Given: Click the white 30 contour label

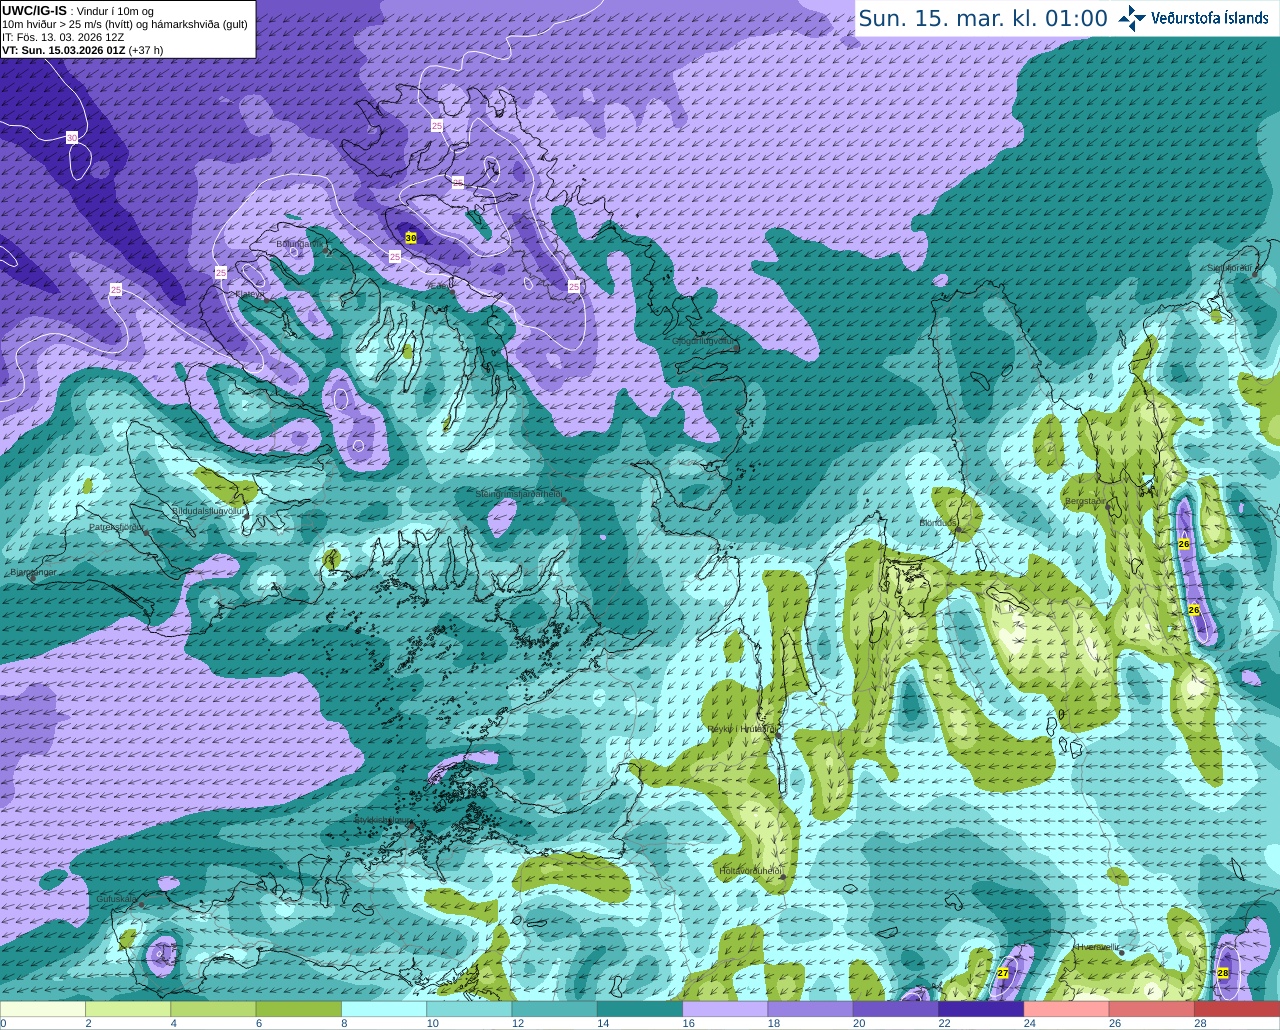Looking at the screenshot, I should coord(72,137).
